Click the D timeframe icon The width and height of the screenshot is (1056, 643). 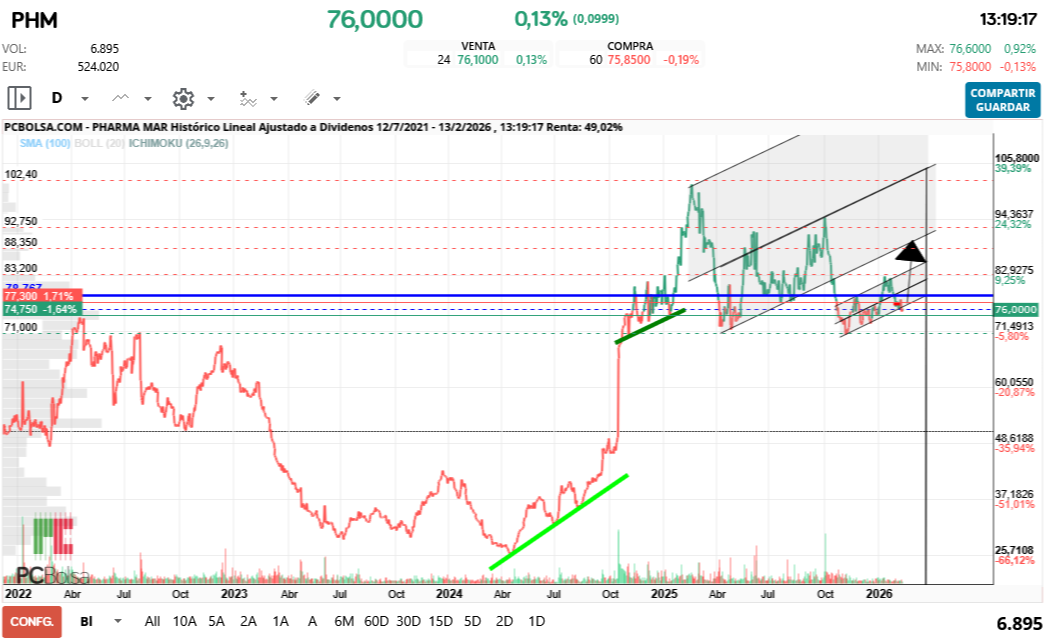pyautogui.click(x=58, y=98)
